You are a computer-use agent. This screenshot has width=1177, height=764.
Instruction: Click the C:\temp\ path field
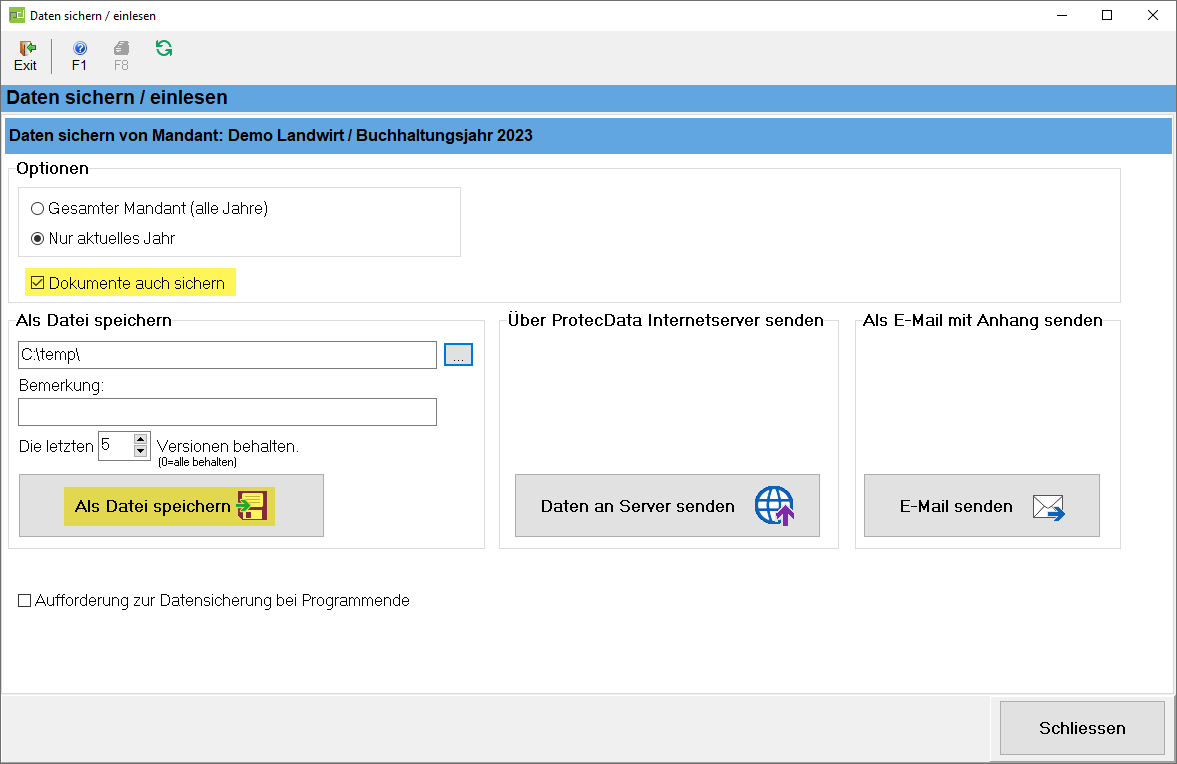tap(227, 355)
